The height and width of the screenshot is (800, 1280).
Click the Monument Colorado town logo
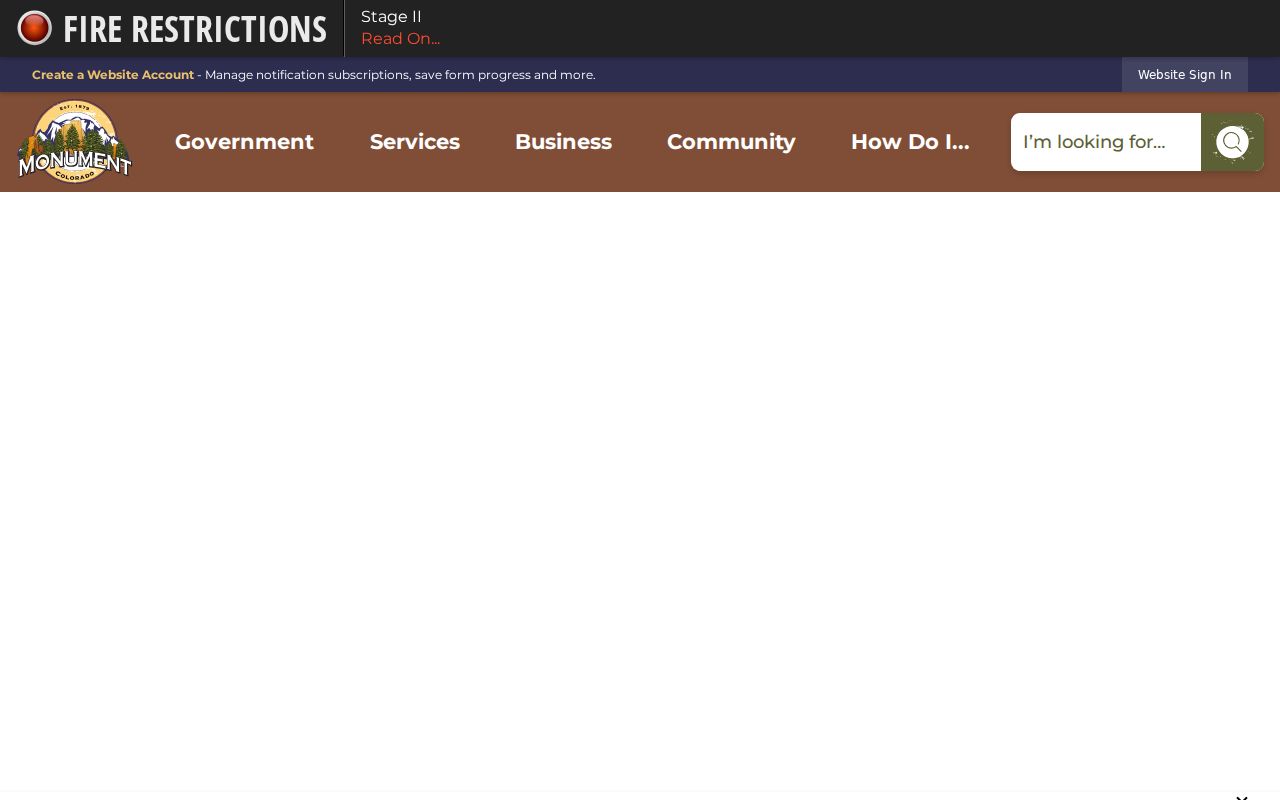[x=75, y=142]
